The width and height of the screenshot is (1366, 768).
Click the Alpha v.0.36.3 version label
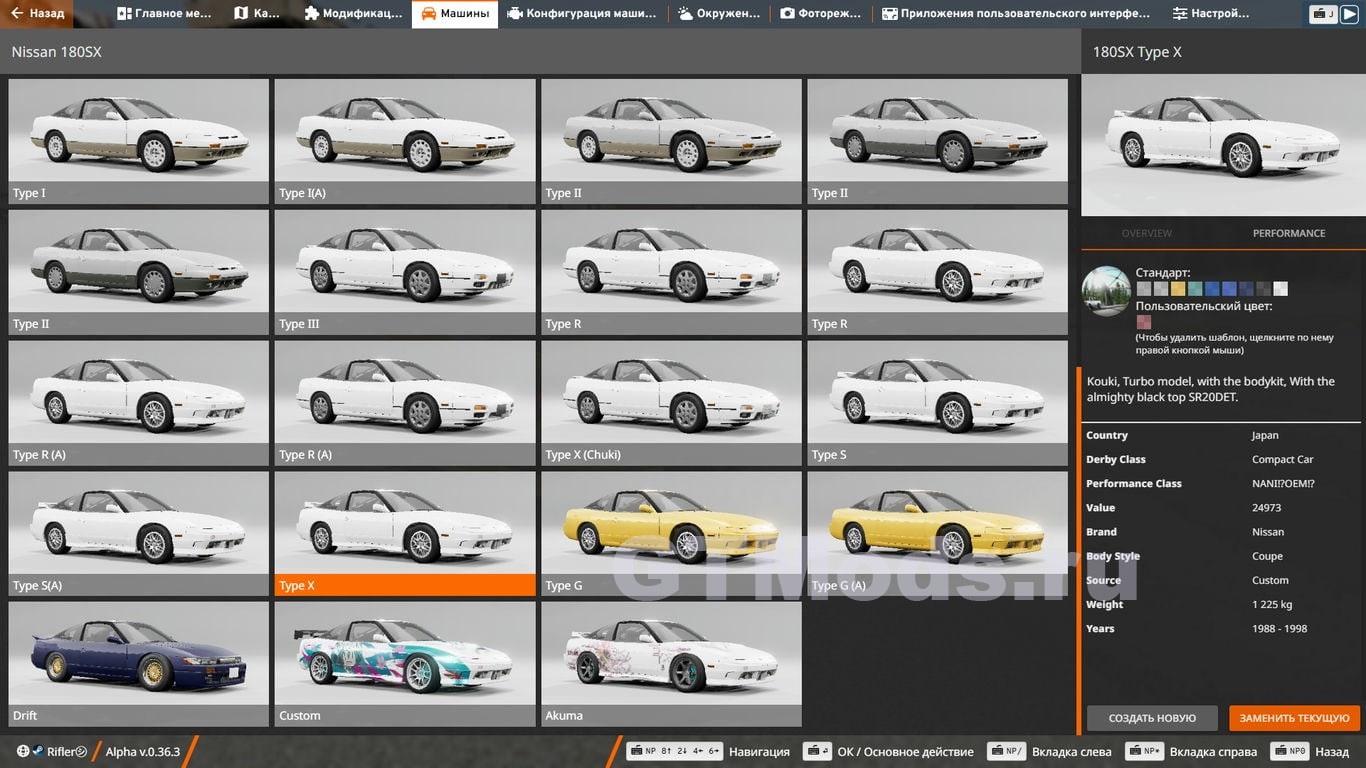pos(143,752)
